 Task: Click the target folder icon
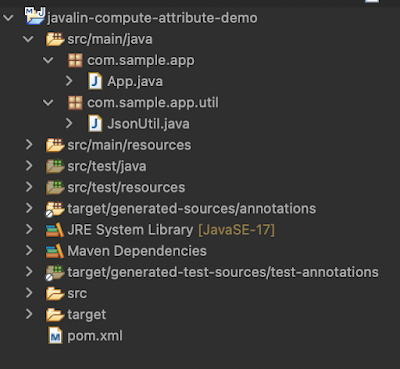click(x=55, y=315)
